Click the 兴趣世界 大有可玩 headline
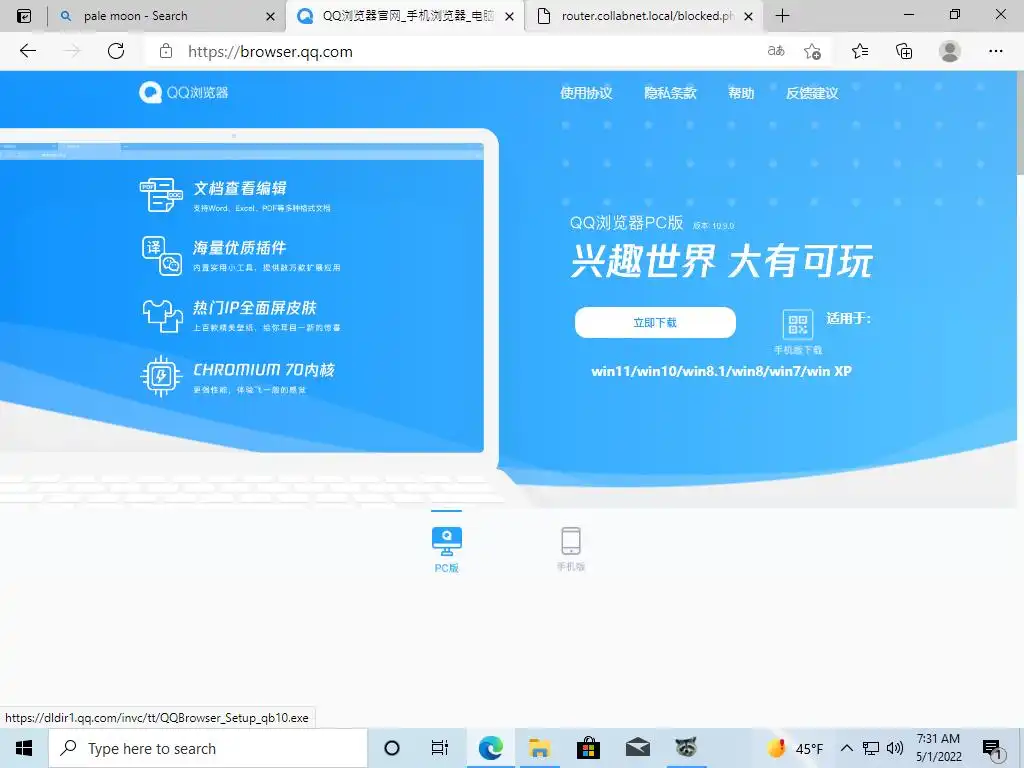Viewport: 1024px width, 768px height. [722, 261]
